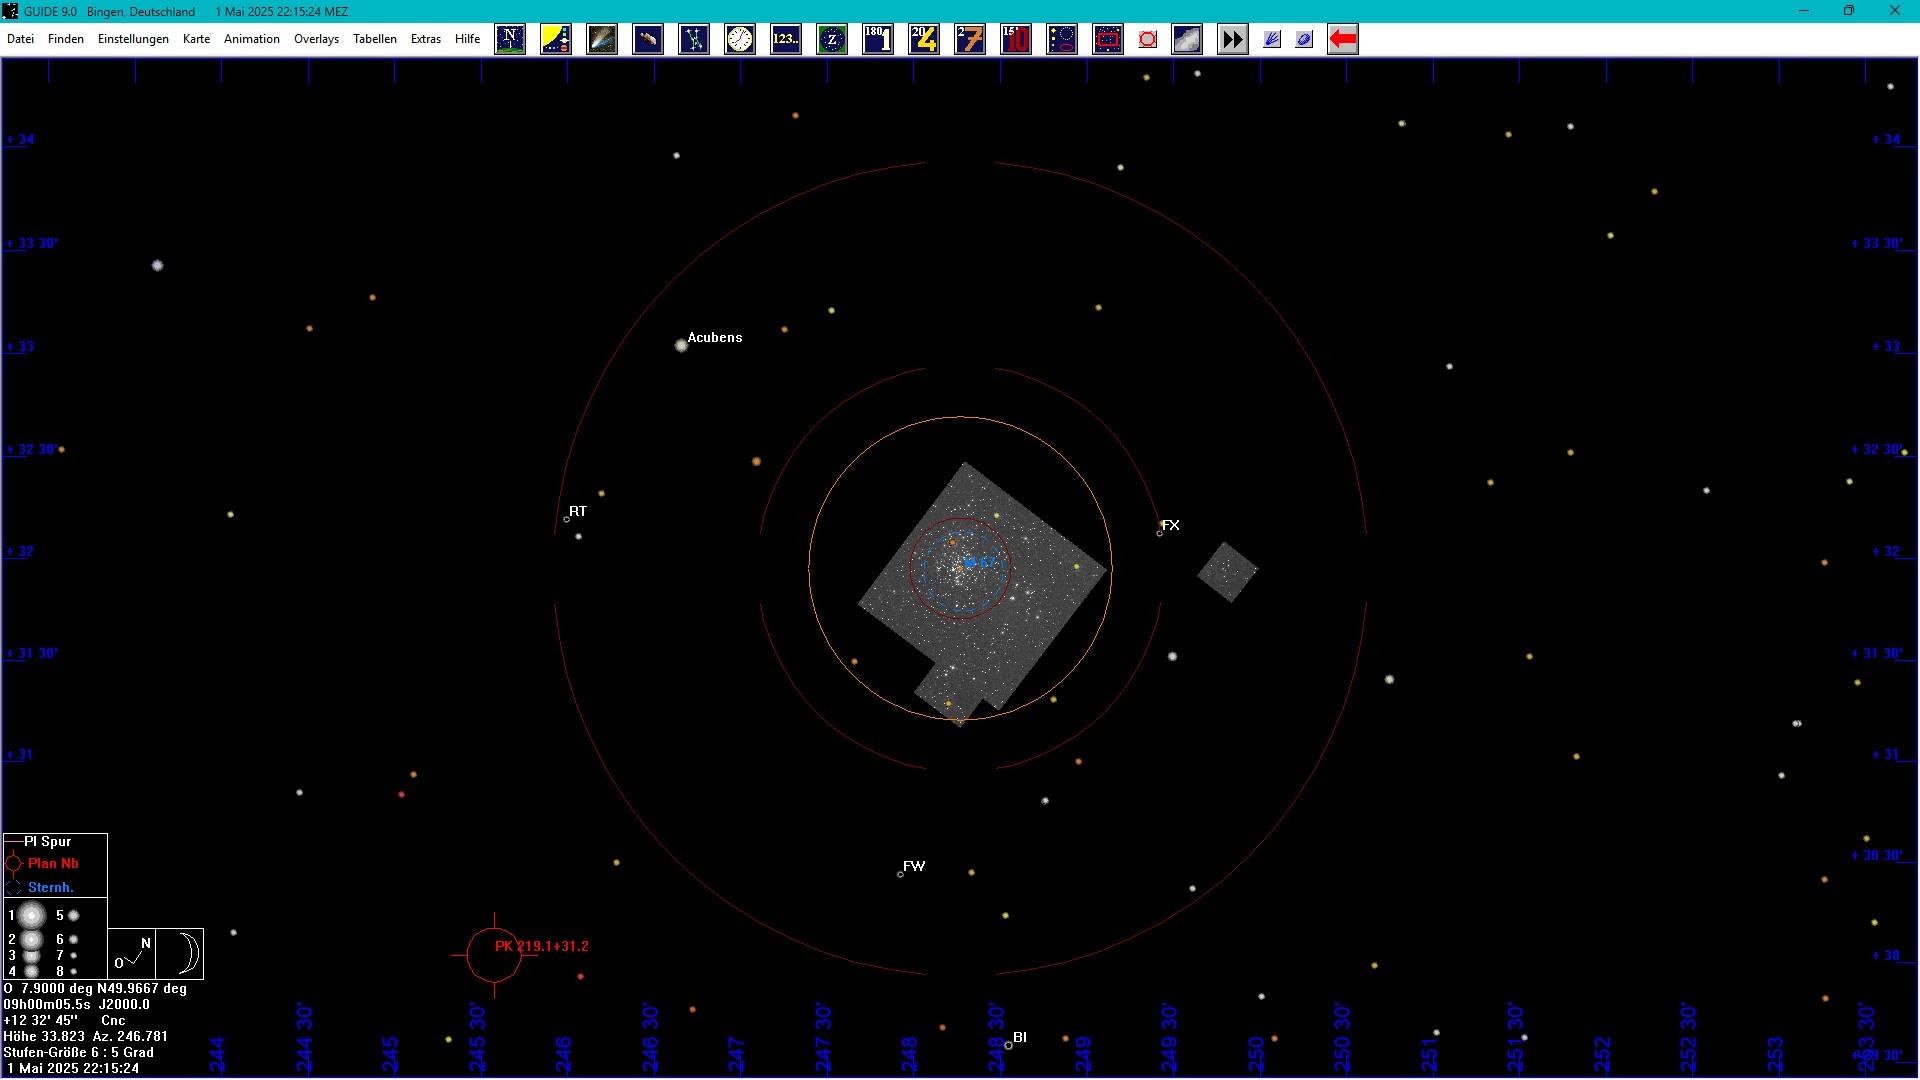
Task: Click the Plan Nb legend entry
Action: [x=52, y=864]
